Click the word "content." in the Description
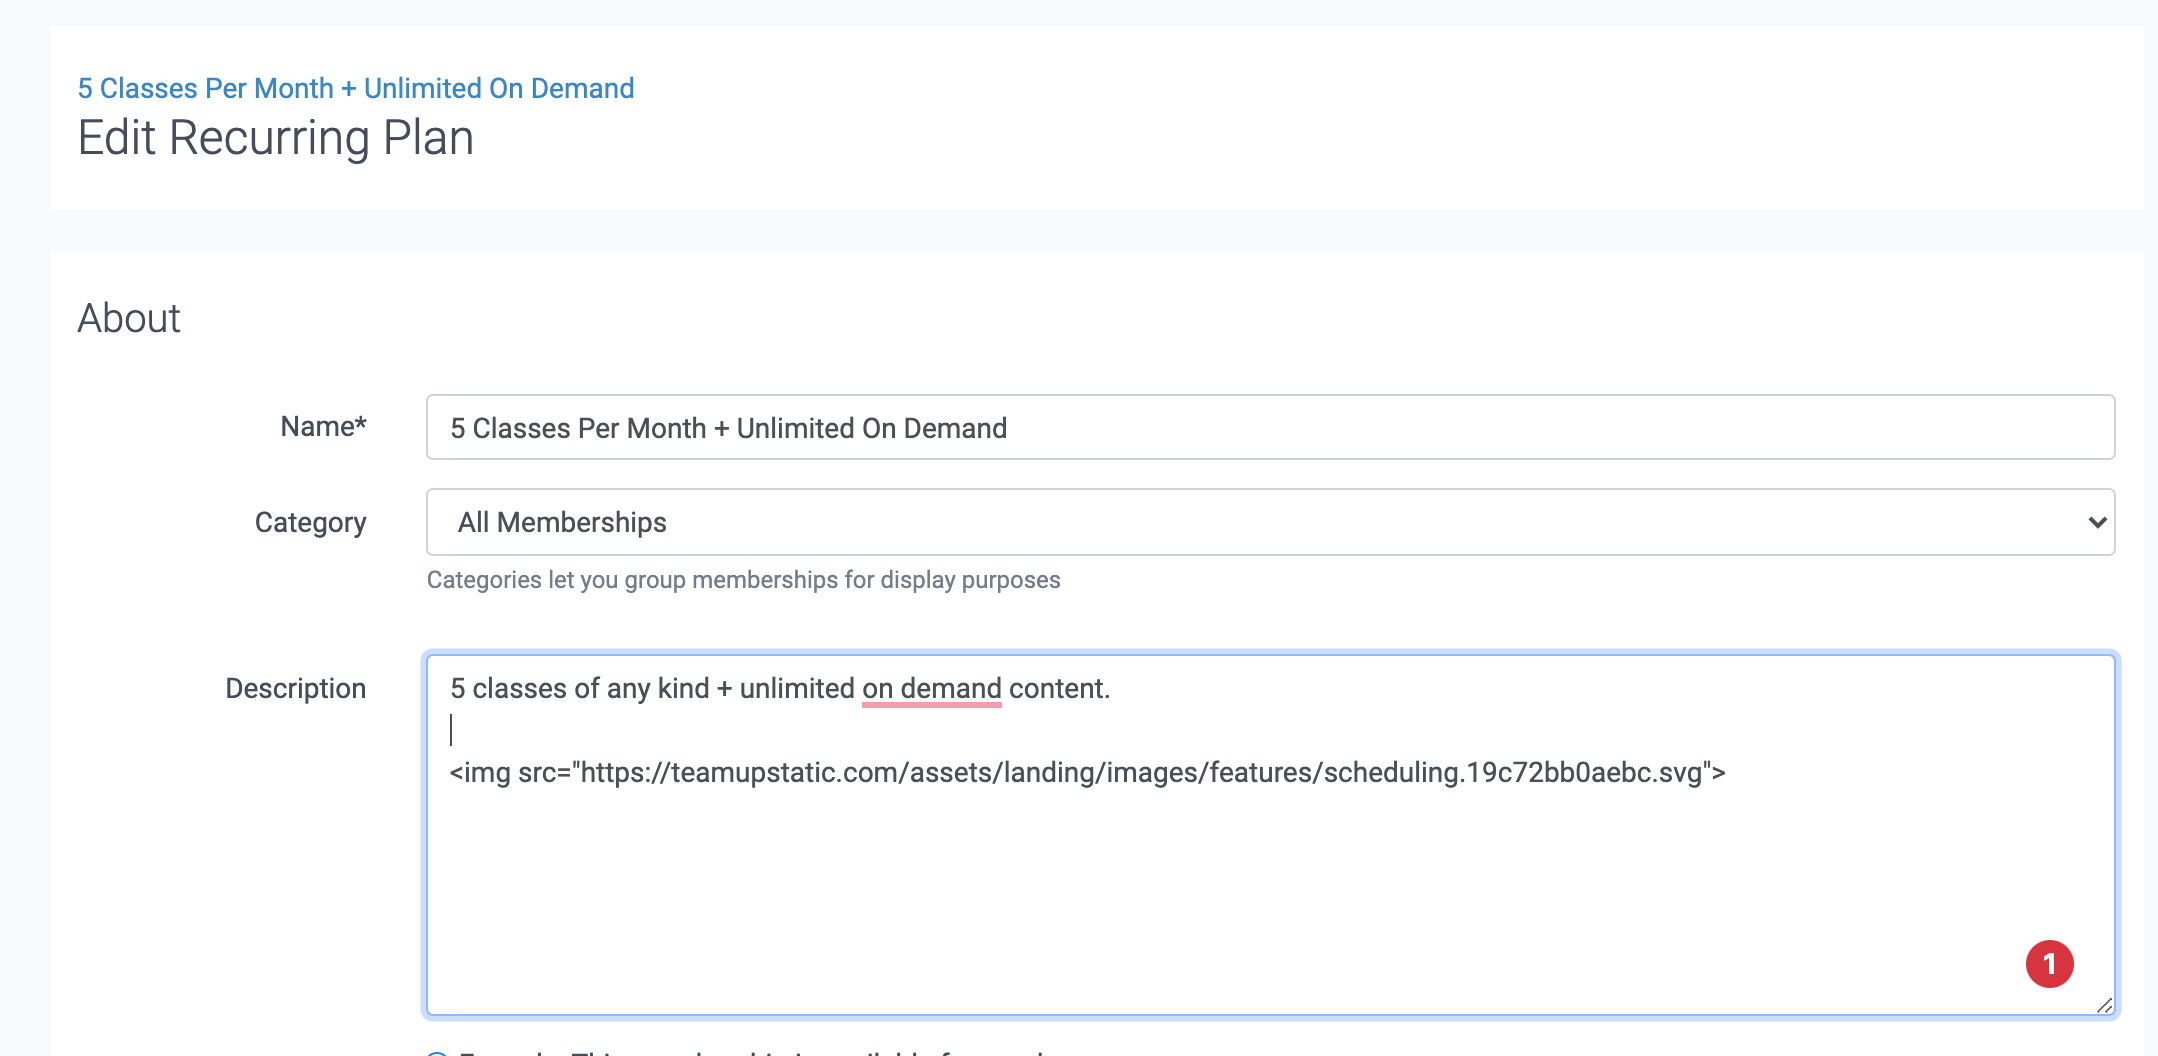The image size is (2158, 1056). click(x=1059, y=689)
